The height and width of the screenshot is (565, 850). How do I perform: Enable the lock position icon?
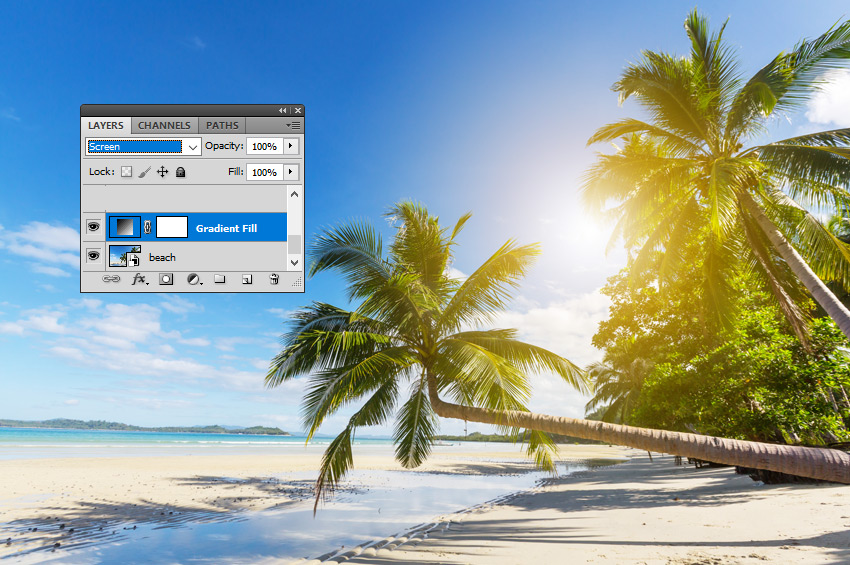162,172
